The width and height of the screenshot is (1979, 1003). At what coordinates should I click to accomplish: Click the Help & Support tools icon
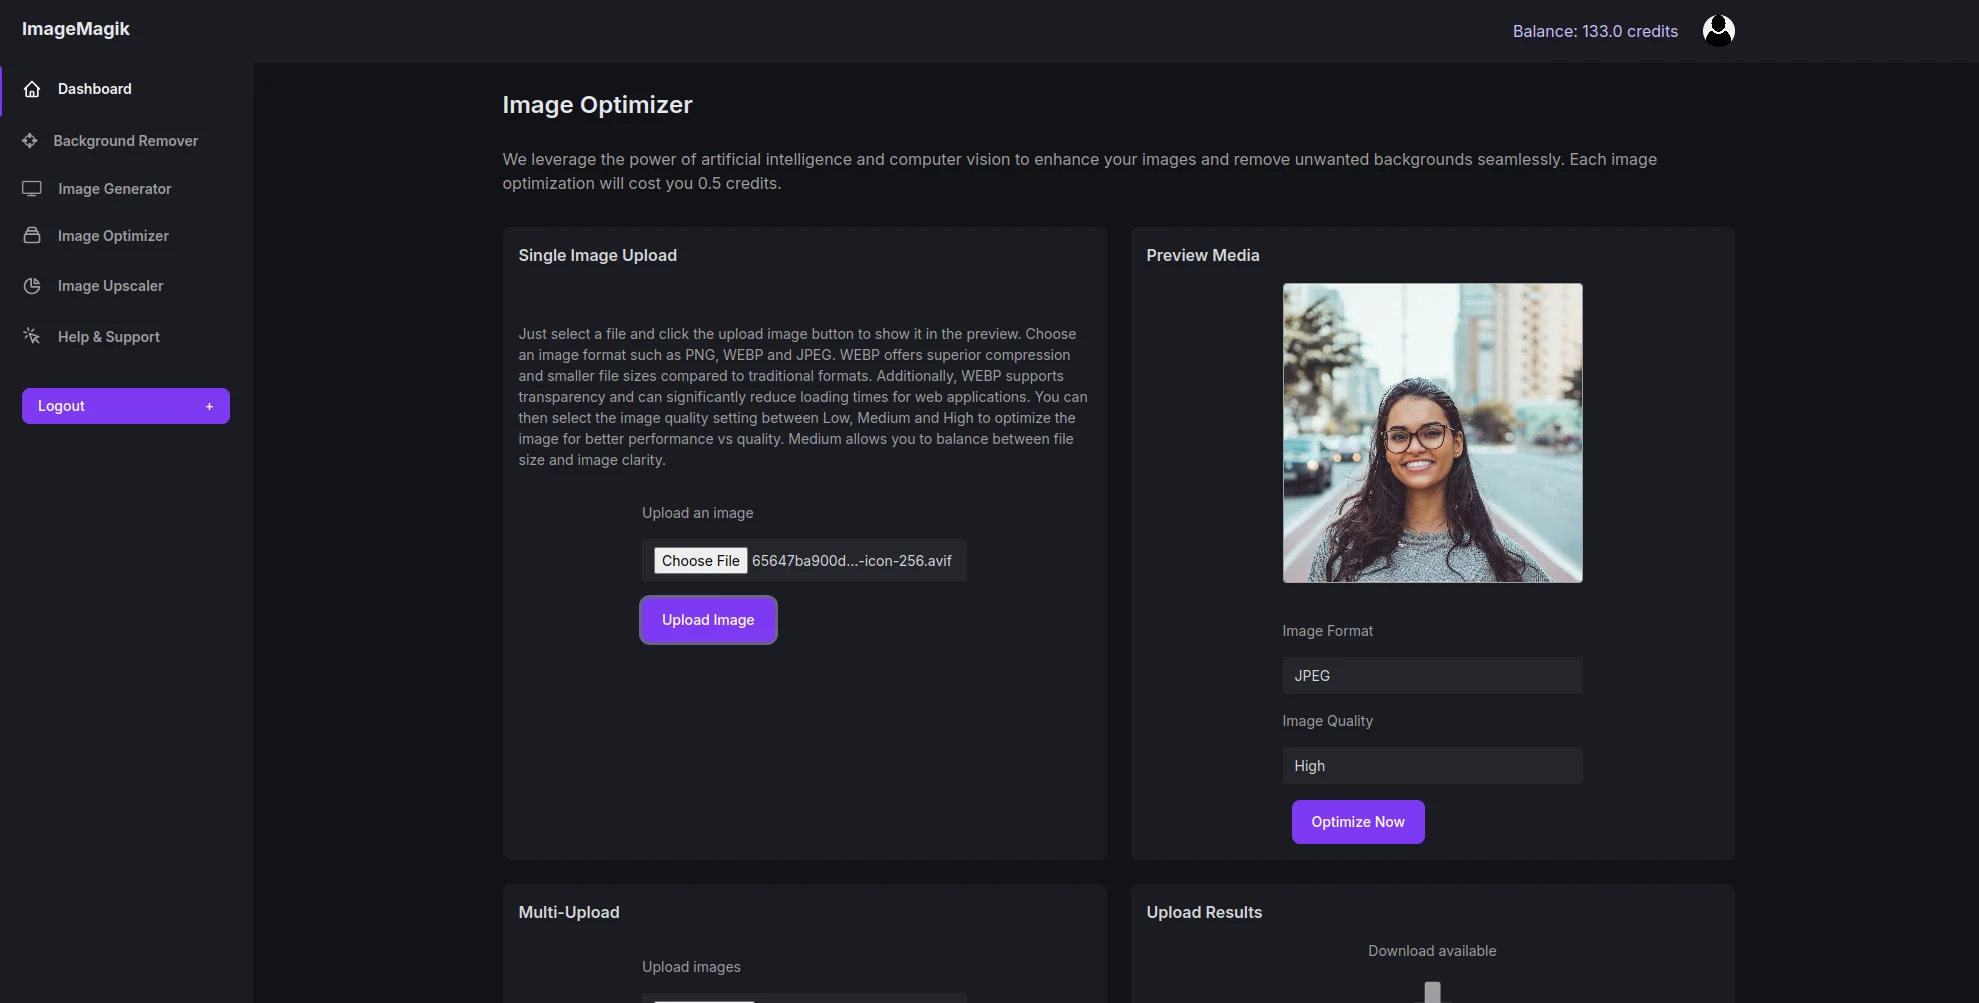click(31, 335)
